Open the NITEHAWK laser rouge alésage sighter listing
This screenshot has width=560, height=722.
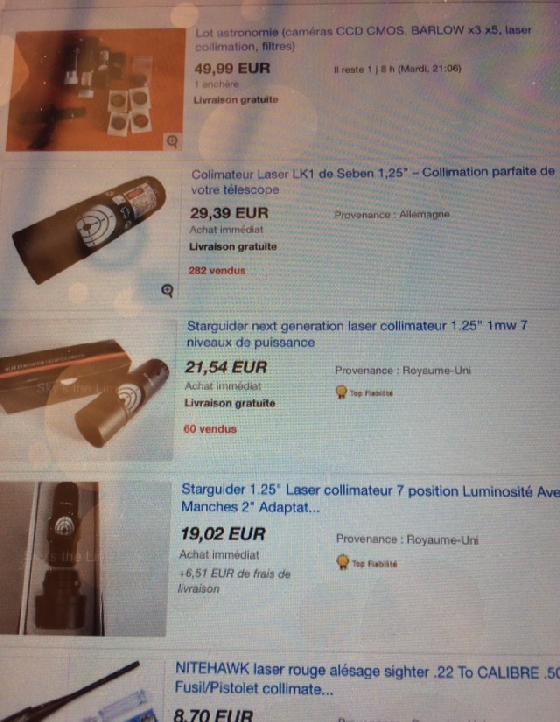coord(367,680)
